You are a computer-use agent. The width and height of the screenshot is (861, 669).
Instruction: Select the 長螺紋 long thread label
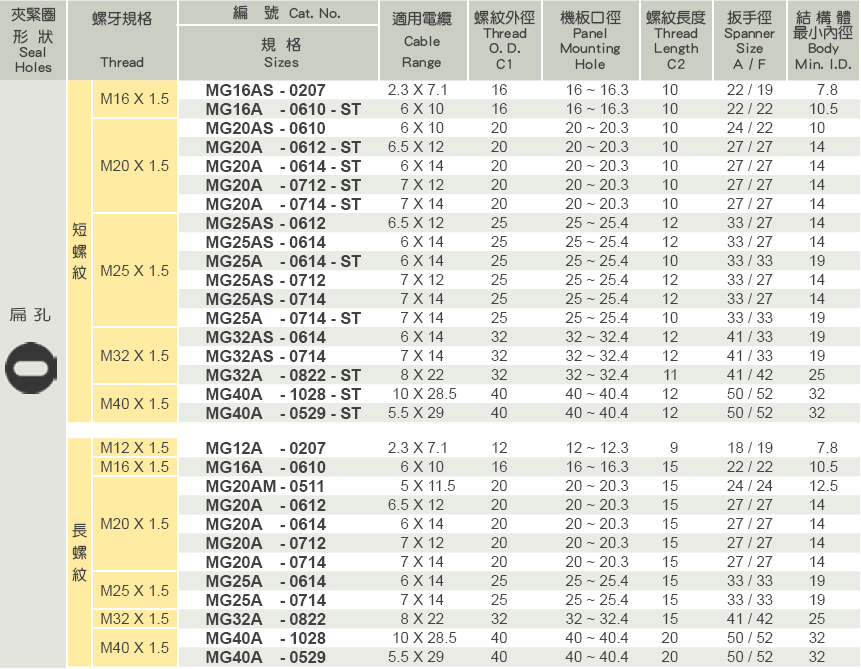pyautogui.click(x=80, y=553)
